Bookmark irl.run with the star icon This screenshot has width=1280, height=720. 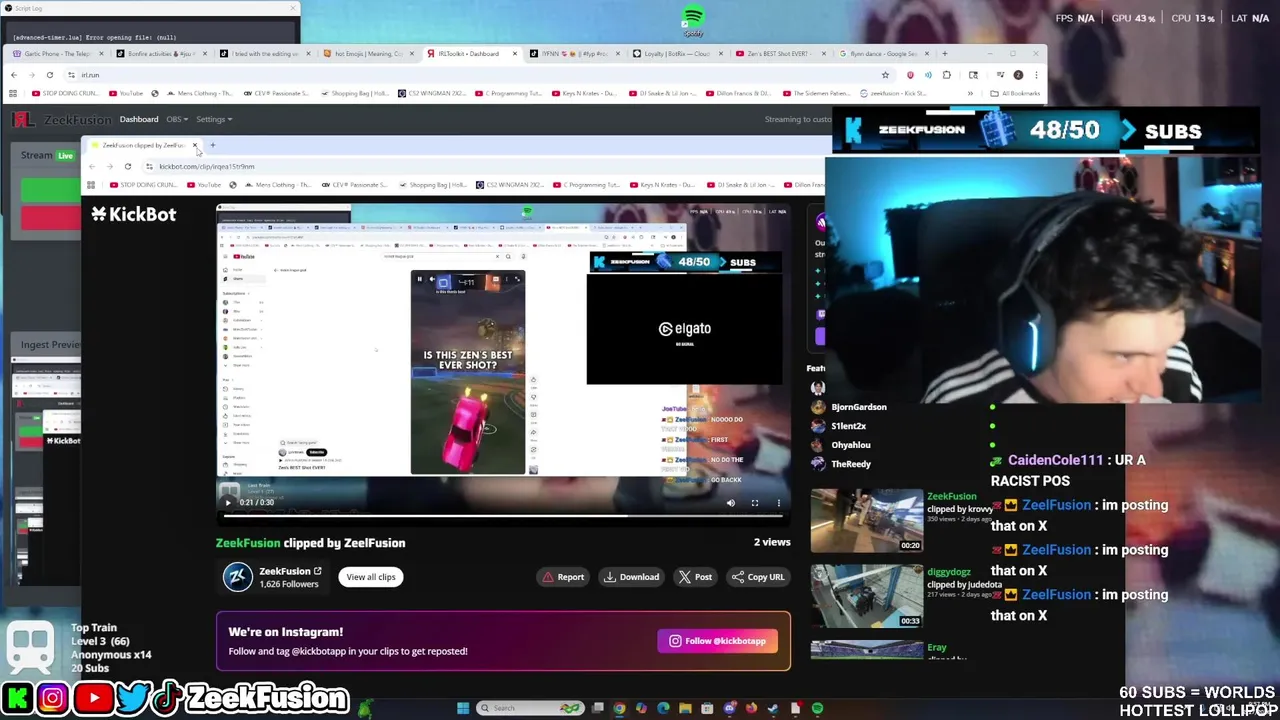click(x=885, y=75)
